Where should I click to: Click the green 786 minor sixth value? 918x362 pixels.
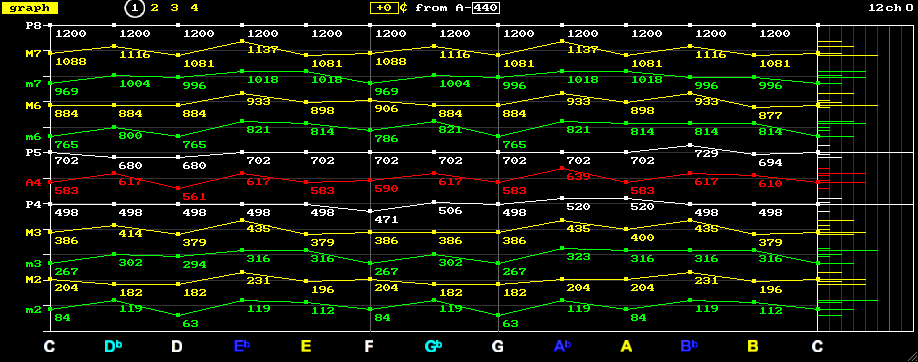386,139
